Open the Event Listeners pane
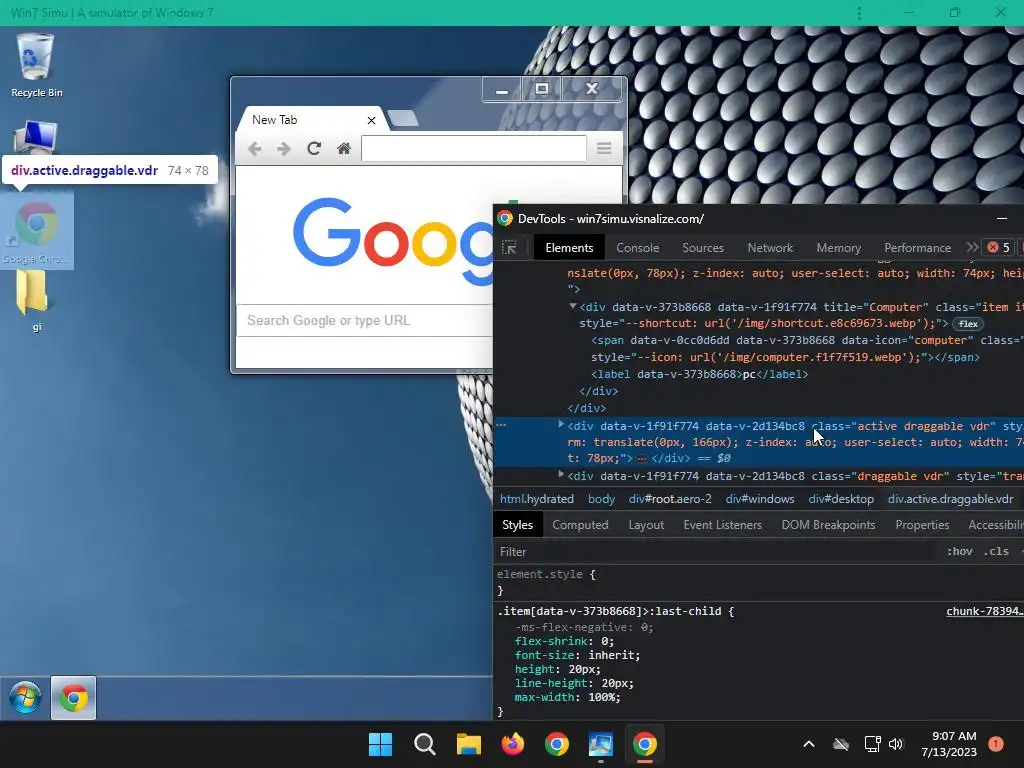The image size is (1024, 768). (x=722, y=525)
